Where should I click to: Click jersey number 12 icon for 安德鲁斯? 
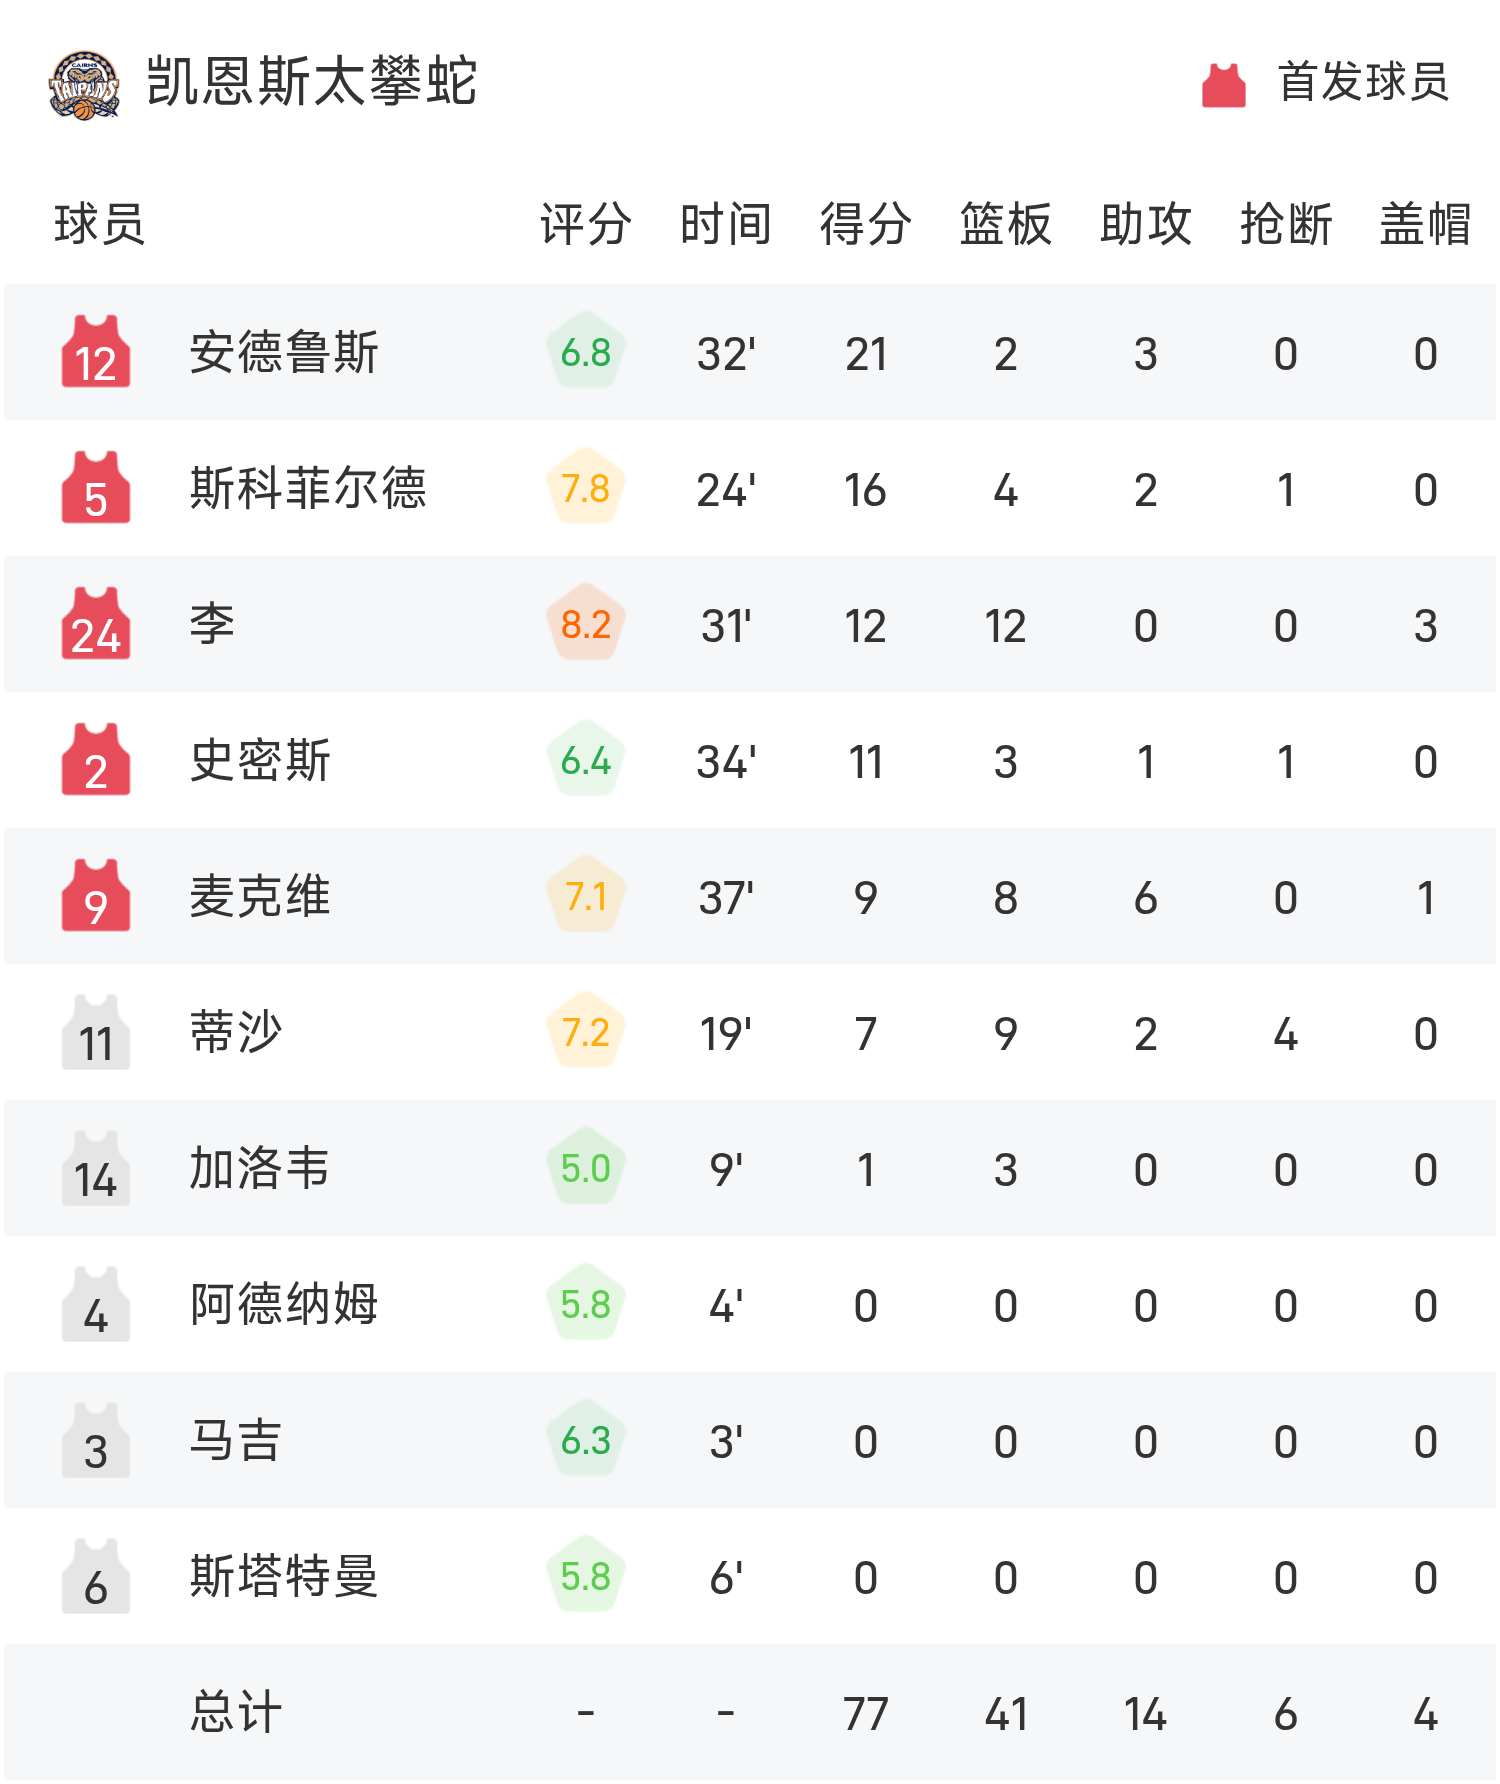point(96,352)
